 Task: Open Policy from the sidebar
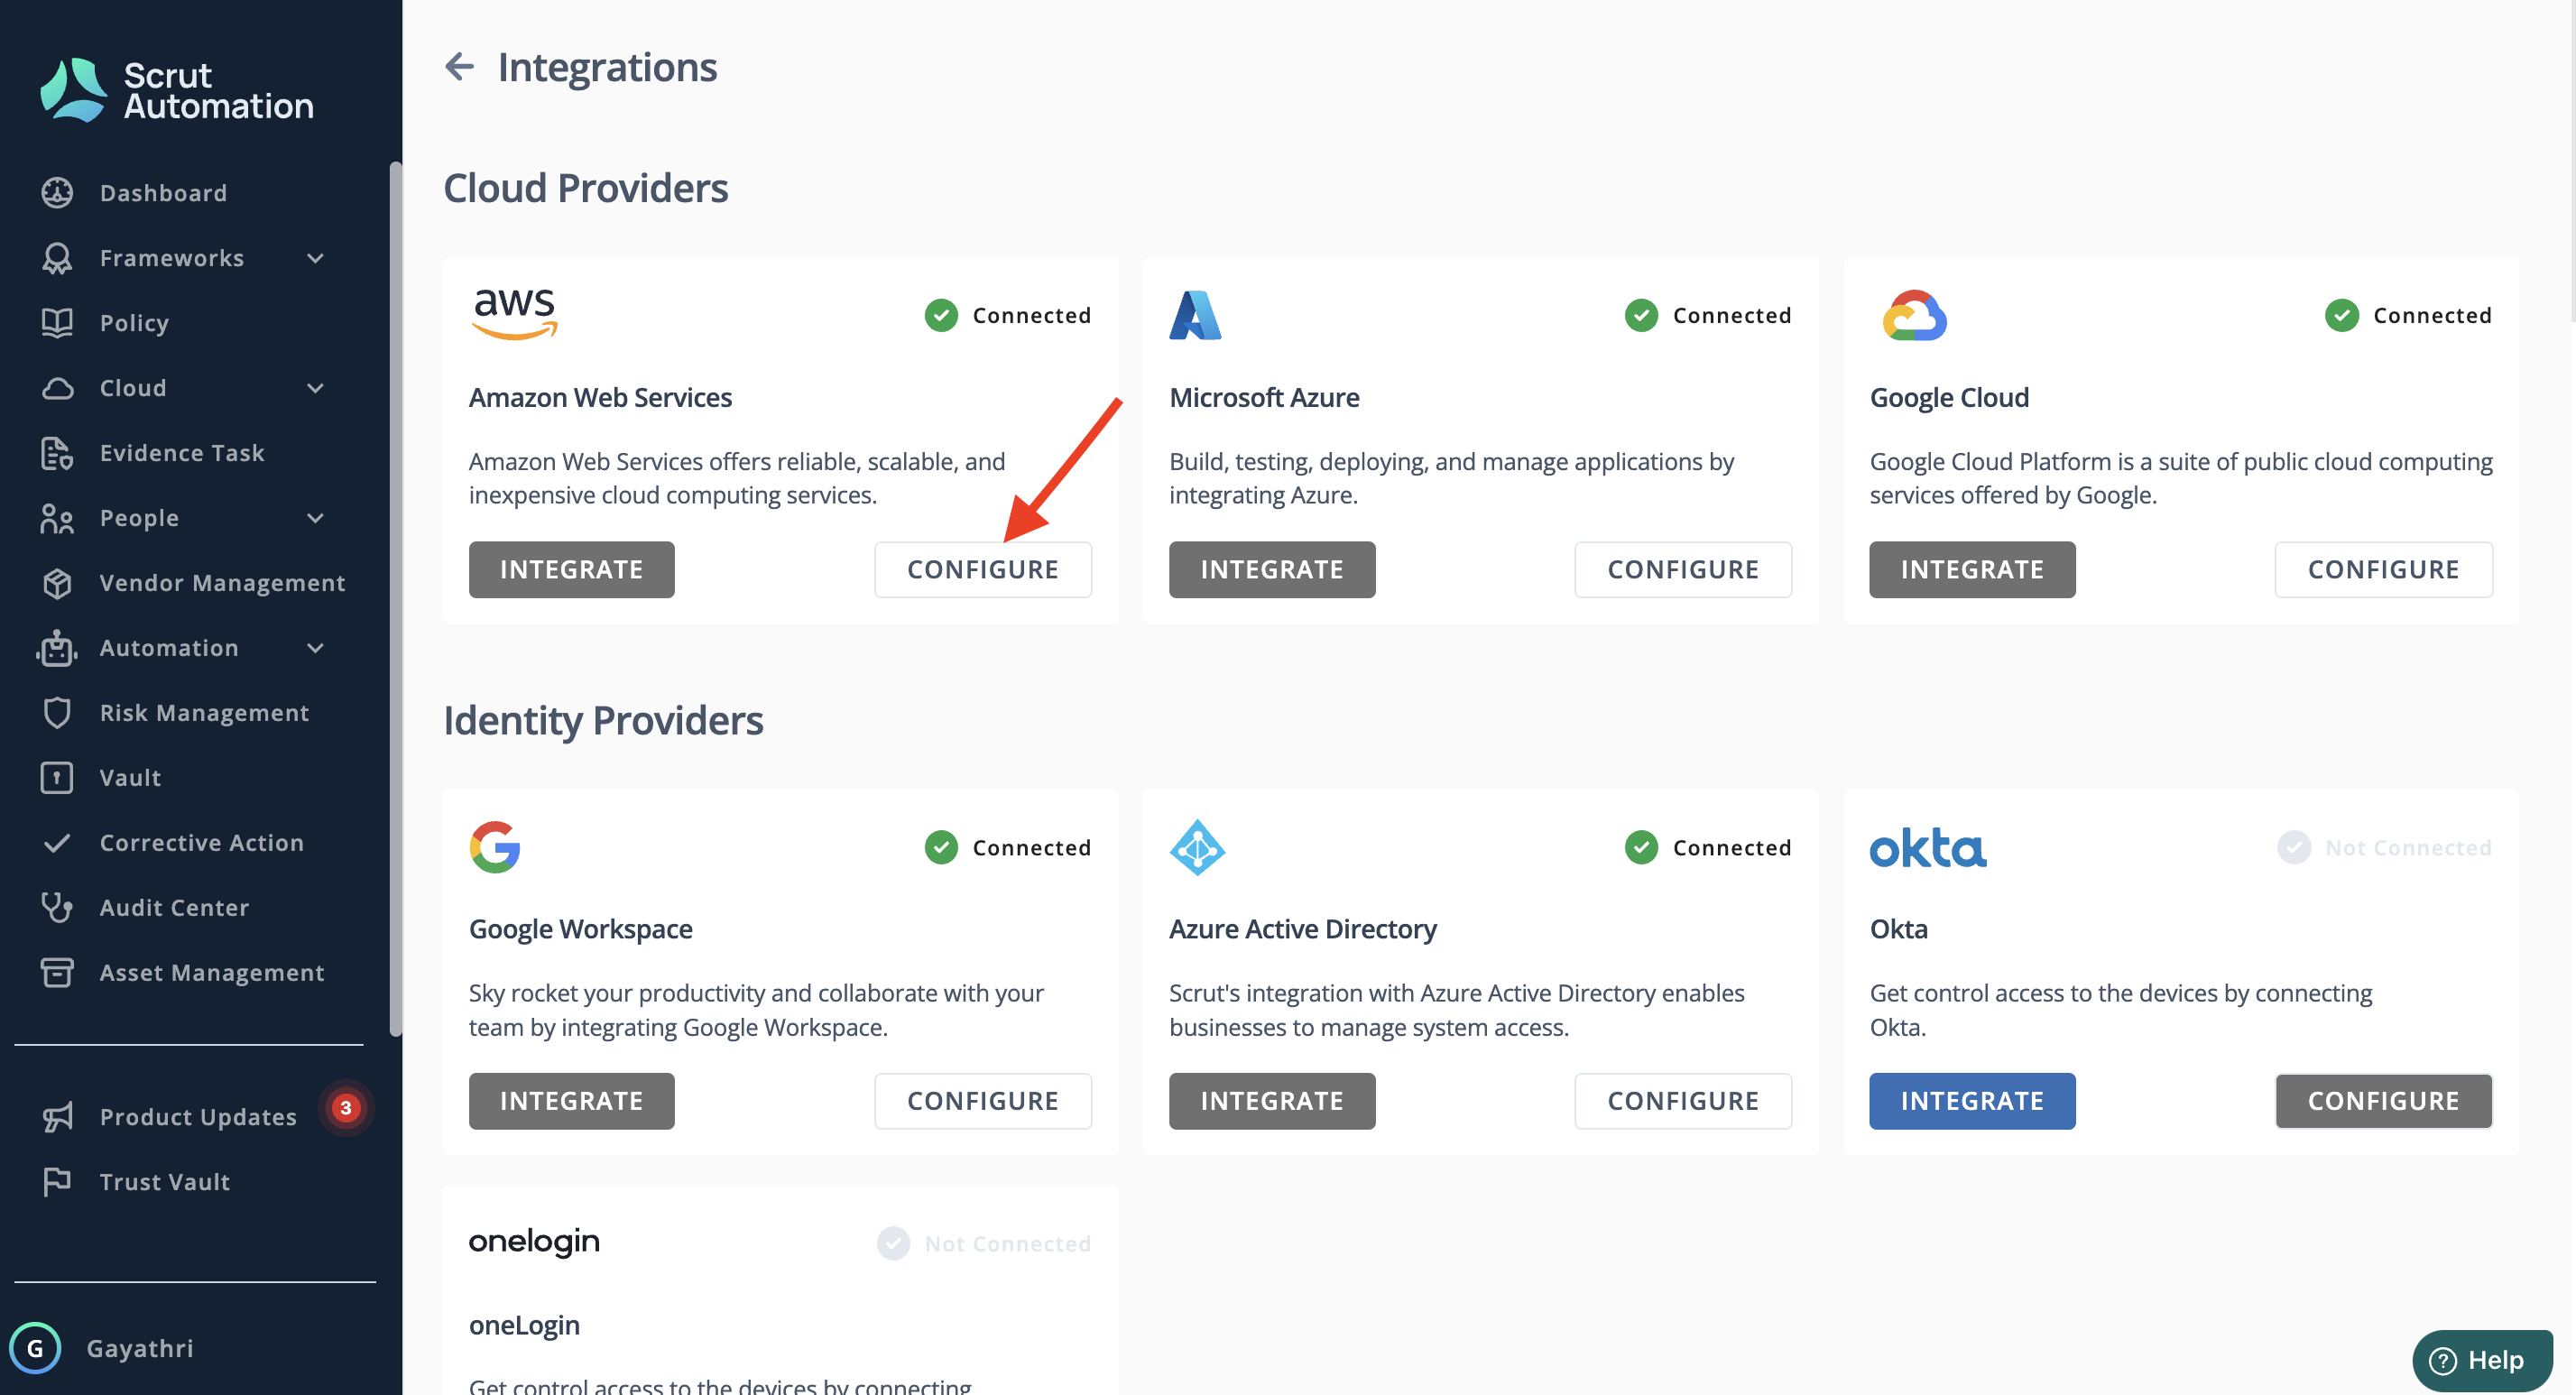(134, 323)
